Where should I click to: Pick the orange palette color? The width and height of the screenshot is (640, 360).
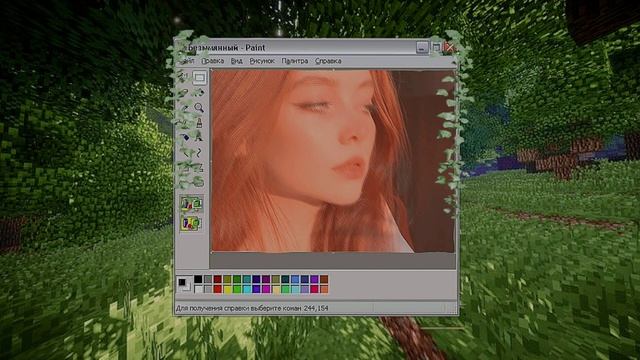(324, 289)
